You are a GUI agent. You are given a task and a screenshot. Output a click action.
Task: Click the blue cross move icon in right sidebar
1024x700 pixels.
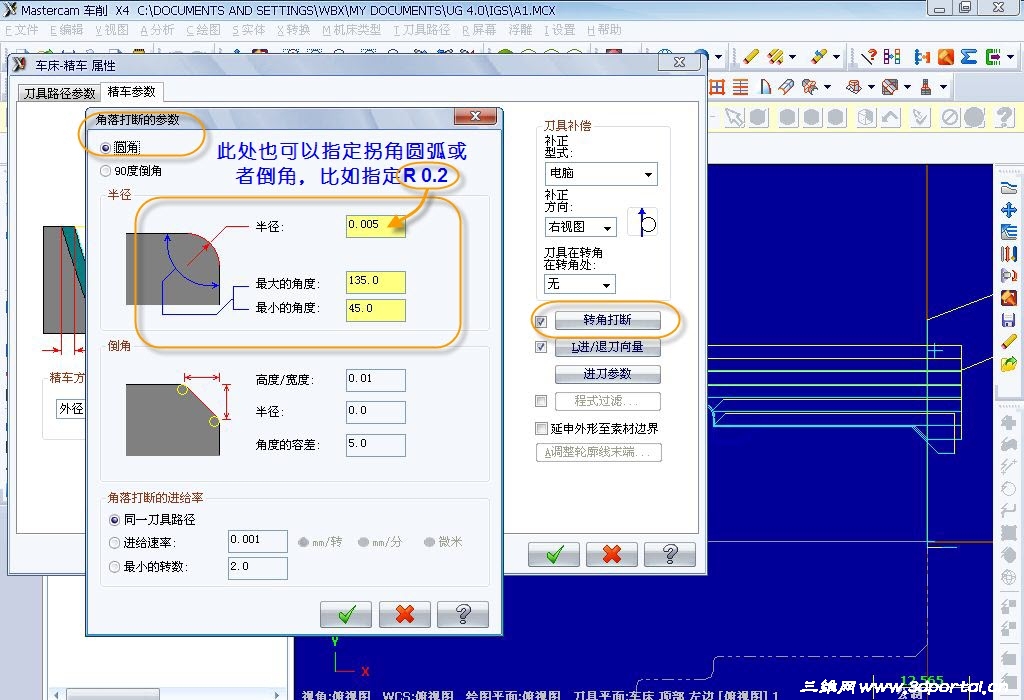pyautogui.click(x=1008, y=210)
